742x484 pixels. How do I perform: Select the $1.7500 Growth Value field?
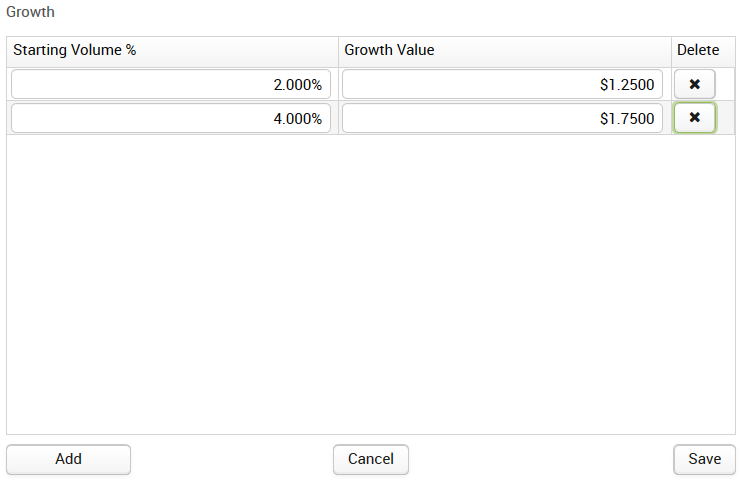tap(502, 118)
